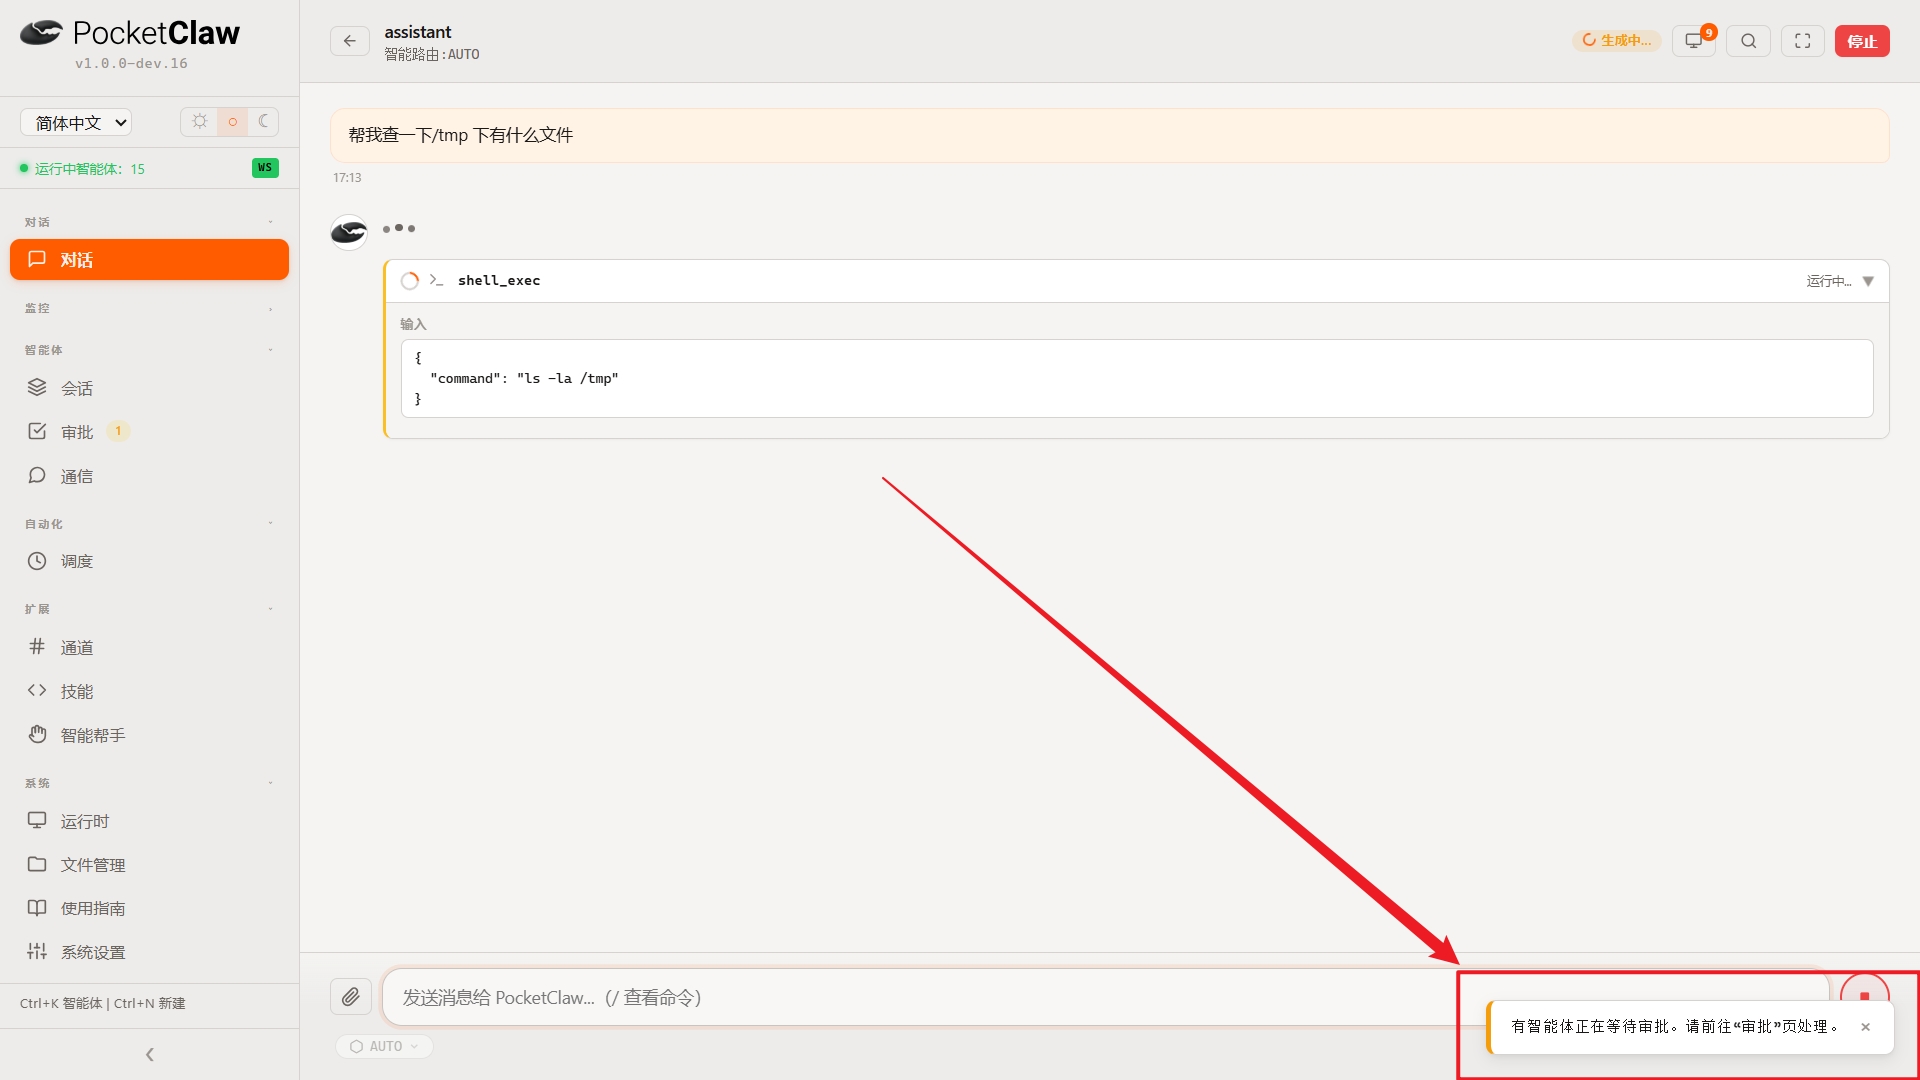Click the user message 帮我查一下/tmp 下有什么文件
The height and width of the screenshot is (1080, 1920).
1110,136
